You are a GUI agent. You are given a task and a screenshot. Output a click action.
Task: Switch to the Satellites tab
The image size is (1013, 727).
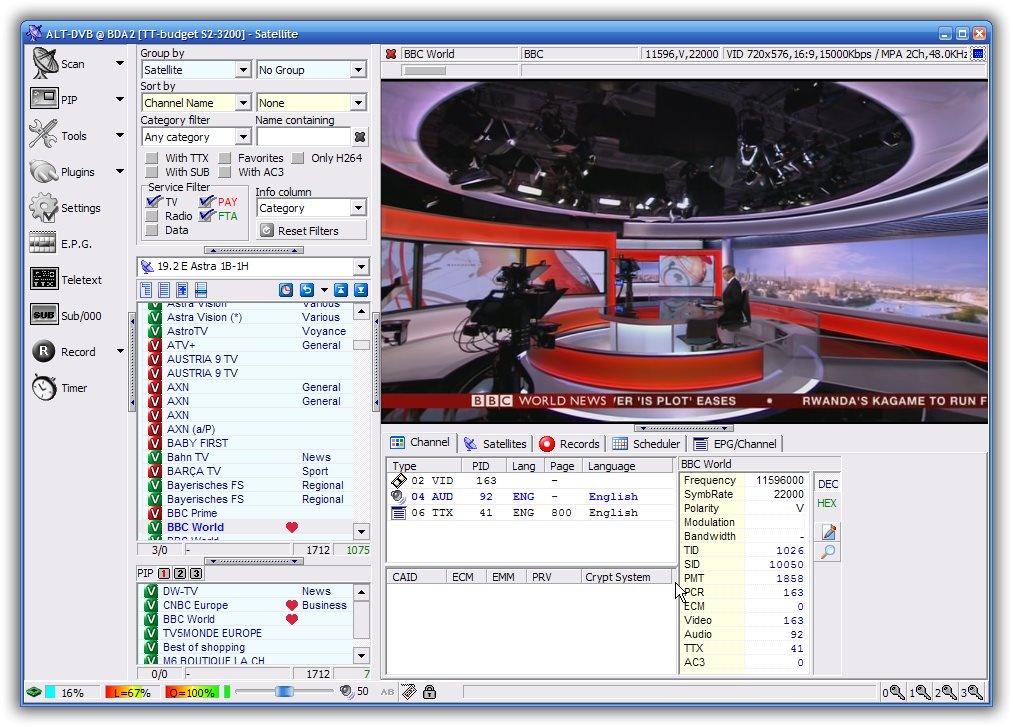(x=495, y=444)
